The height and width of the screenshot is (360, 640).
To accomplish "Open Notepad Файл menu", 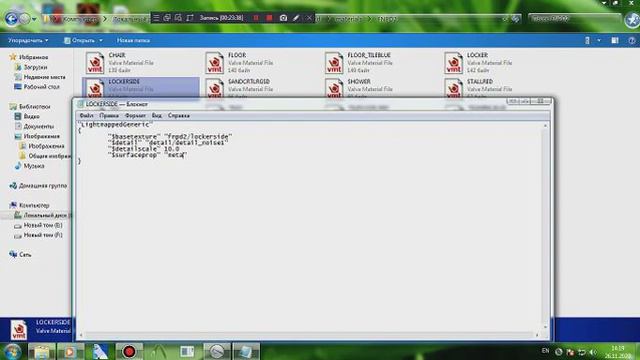I will [86, 116].
